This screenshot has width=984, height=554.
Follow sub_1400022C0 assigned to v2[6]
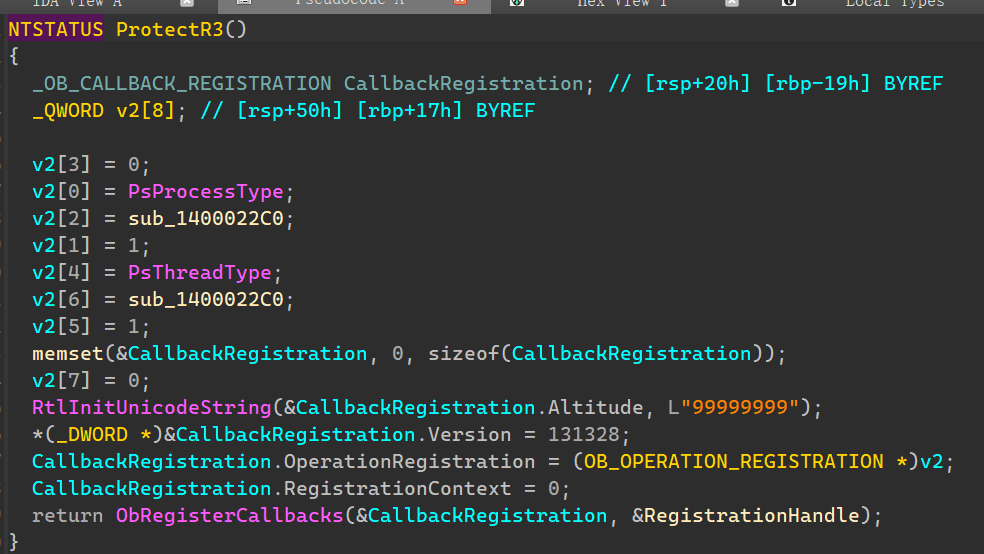[205, 299]
